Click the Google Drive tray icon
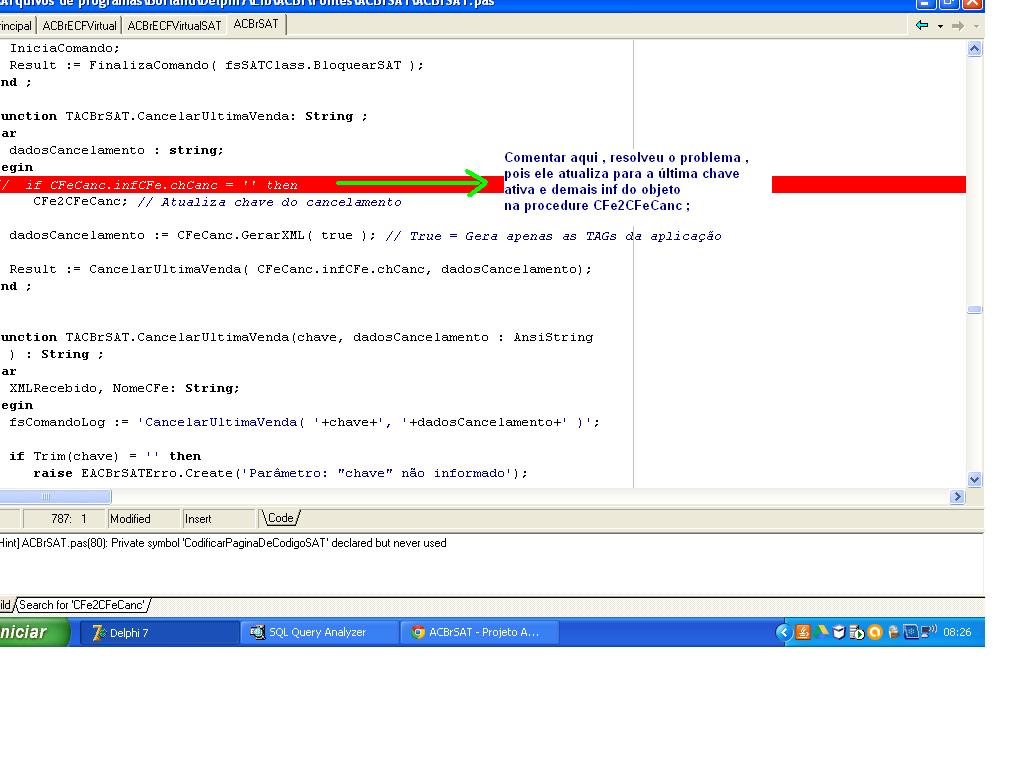 821,632
